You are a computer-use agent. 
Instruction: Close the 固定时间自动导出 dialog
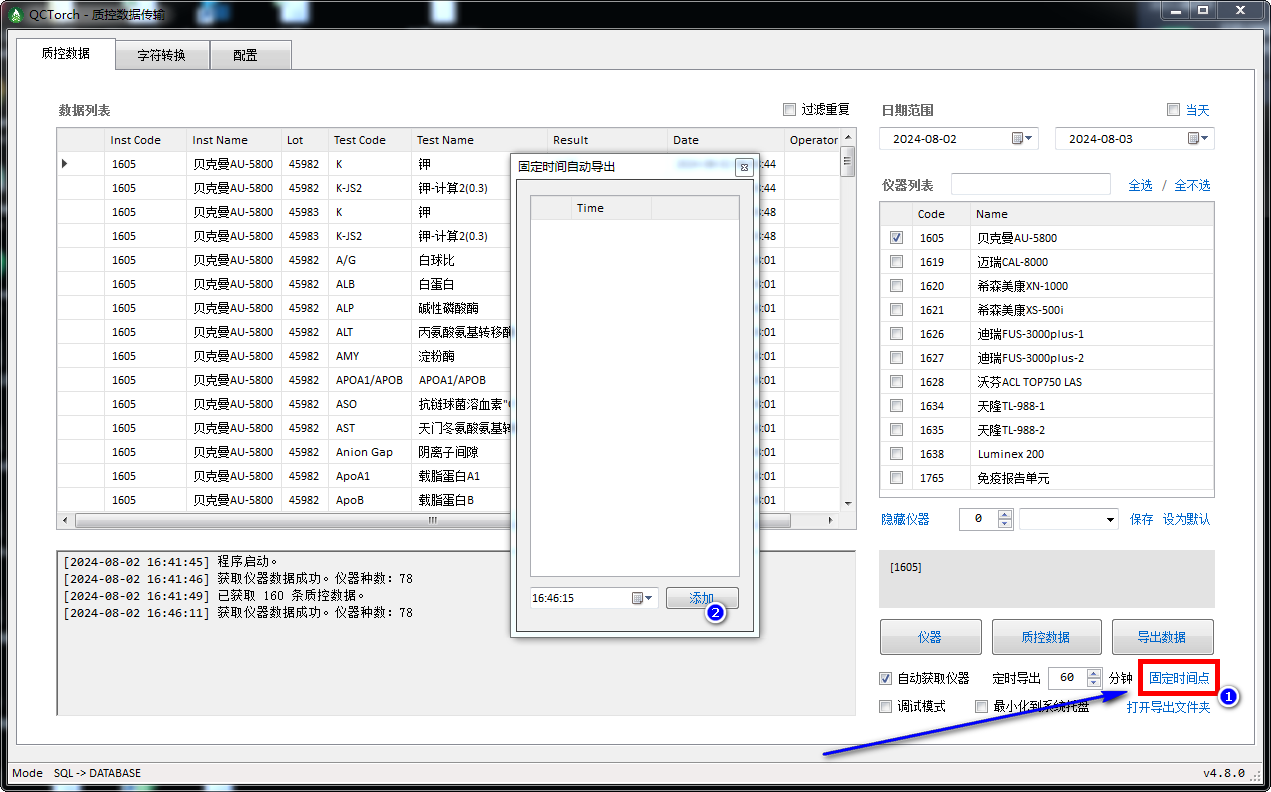pos(743,167)
